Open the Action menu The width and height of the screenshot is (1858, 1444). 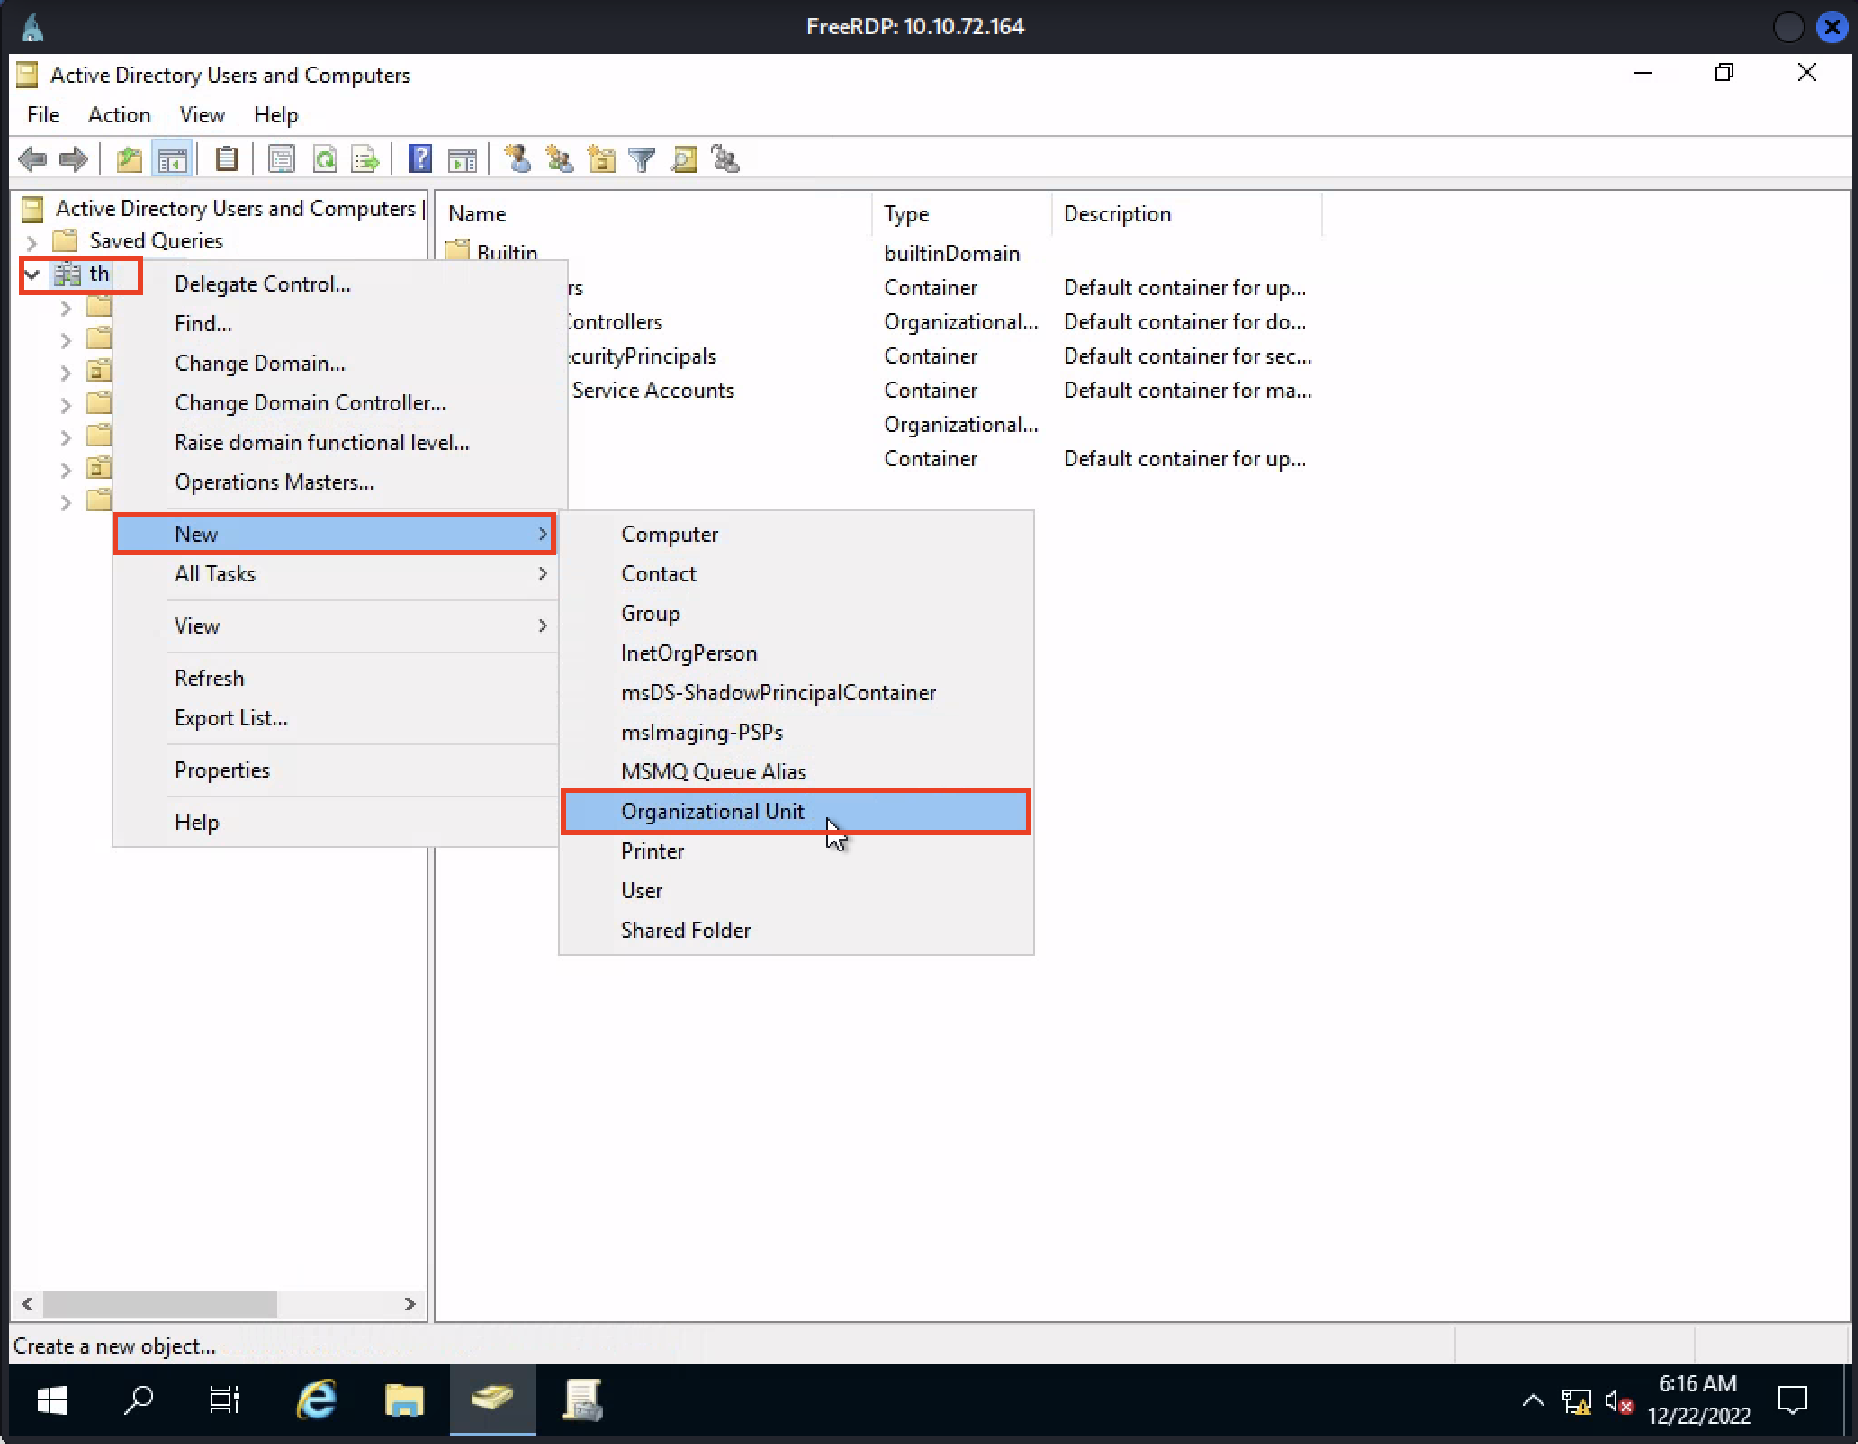(119, 115)
